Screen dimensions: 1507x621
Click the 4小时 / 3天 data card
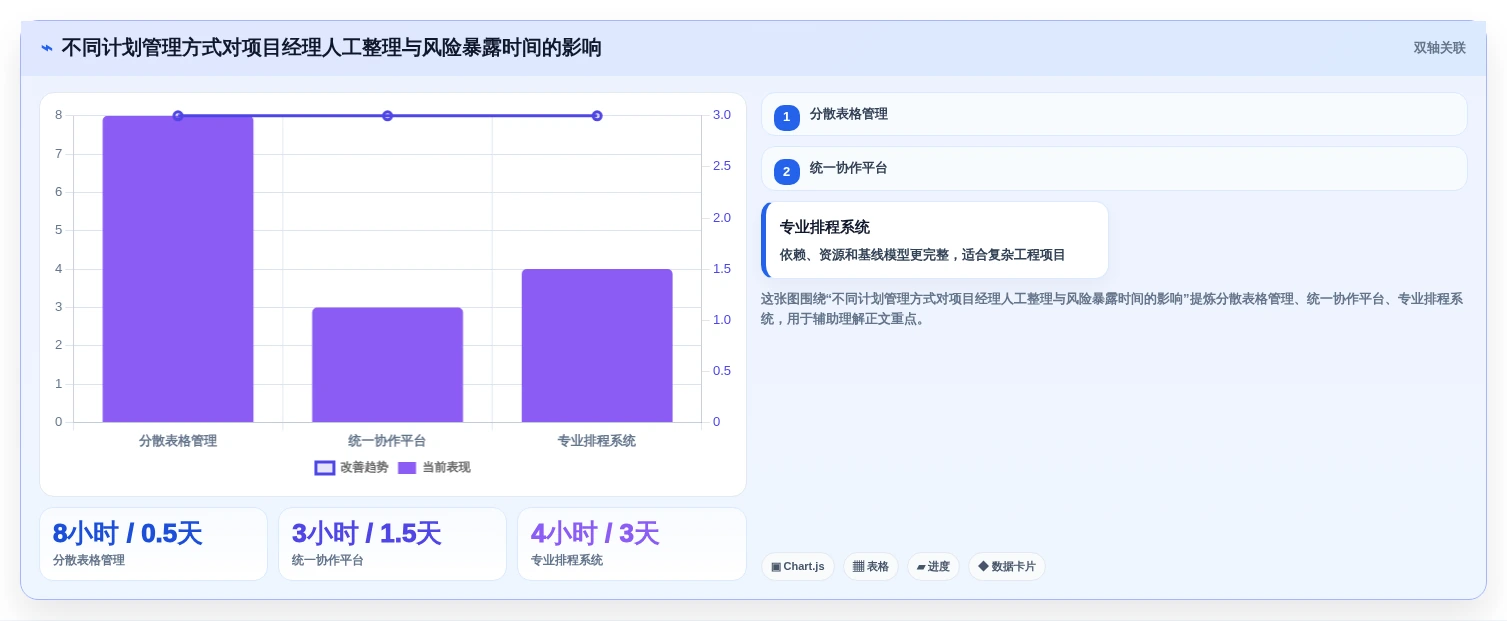[632, 544]
